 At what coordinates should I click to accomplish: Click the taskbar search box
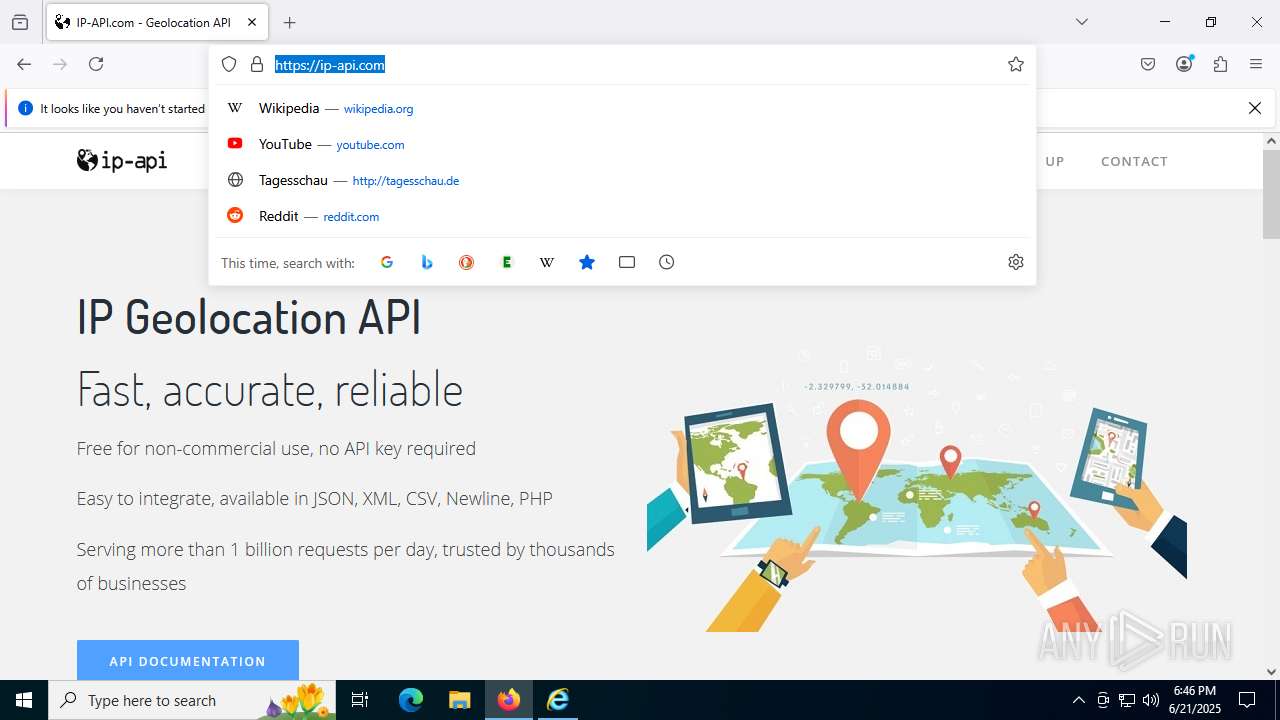click(x=192, y=700)
